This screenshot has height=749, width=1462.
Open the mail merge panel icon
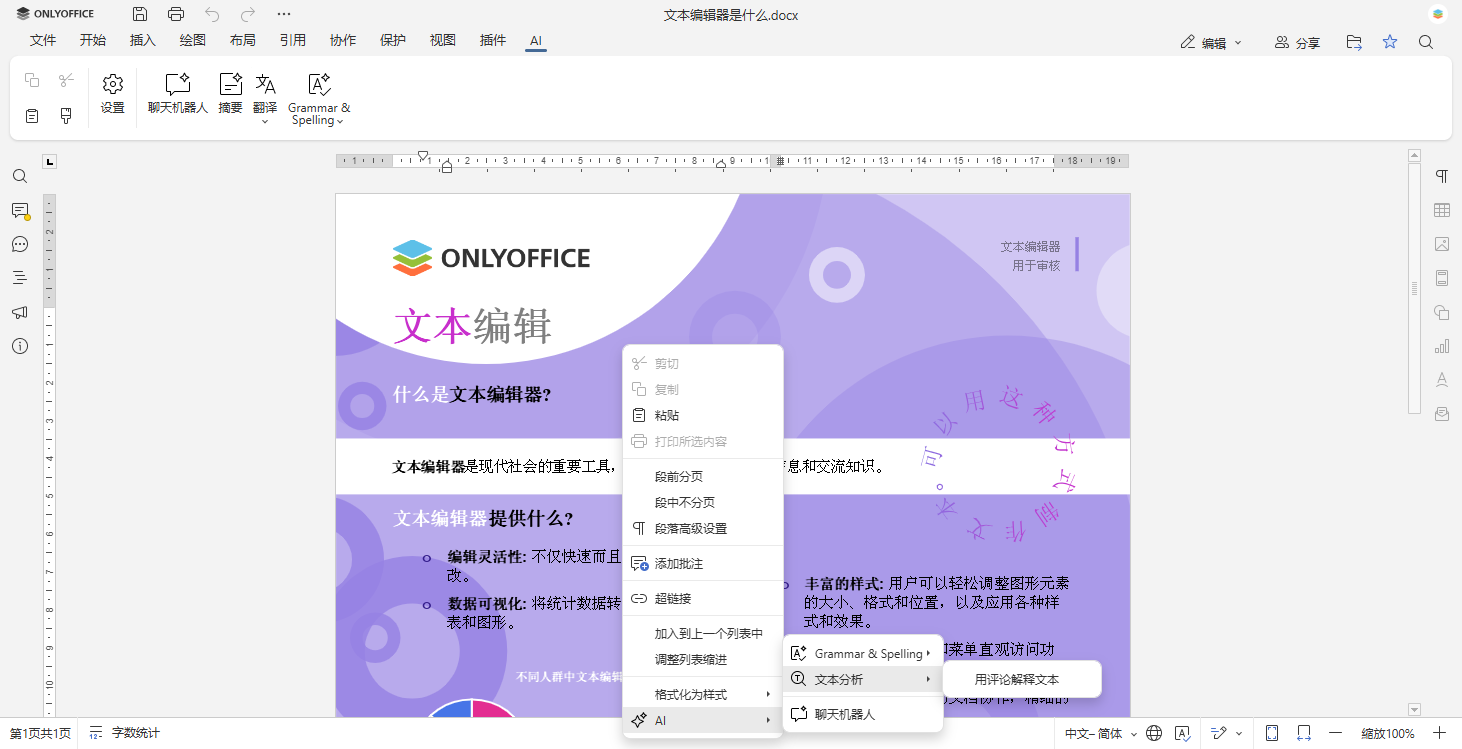(1441, 413)
